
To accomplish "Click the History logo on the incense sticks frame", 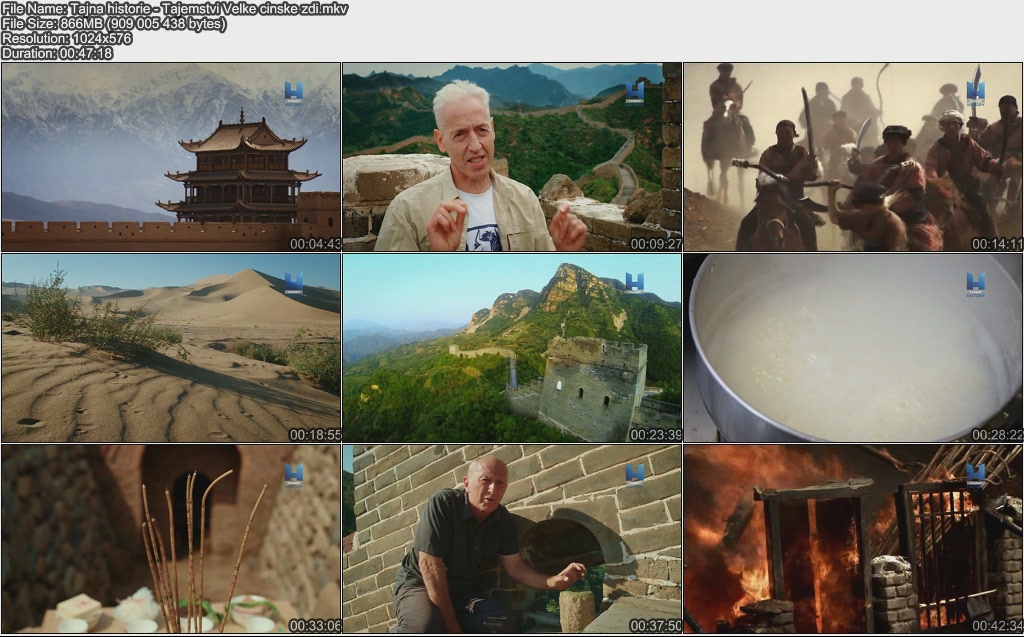I will (293, 474).
